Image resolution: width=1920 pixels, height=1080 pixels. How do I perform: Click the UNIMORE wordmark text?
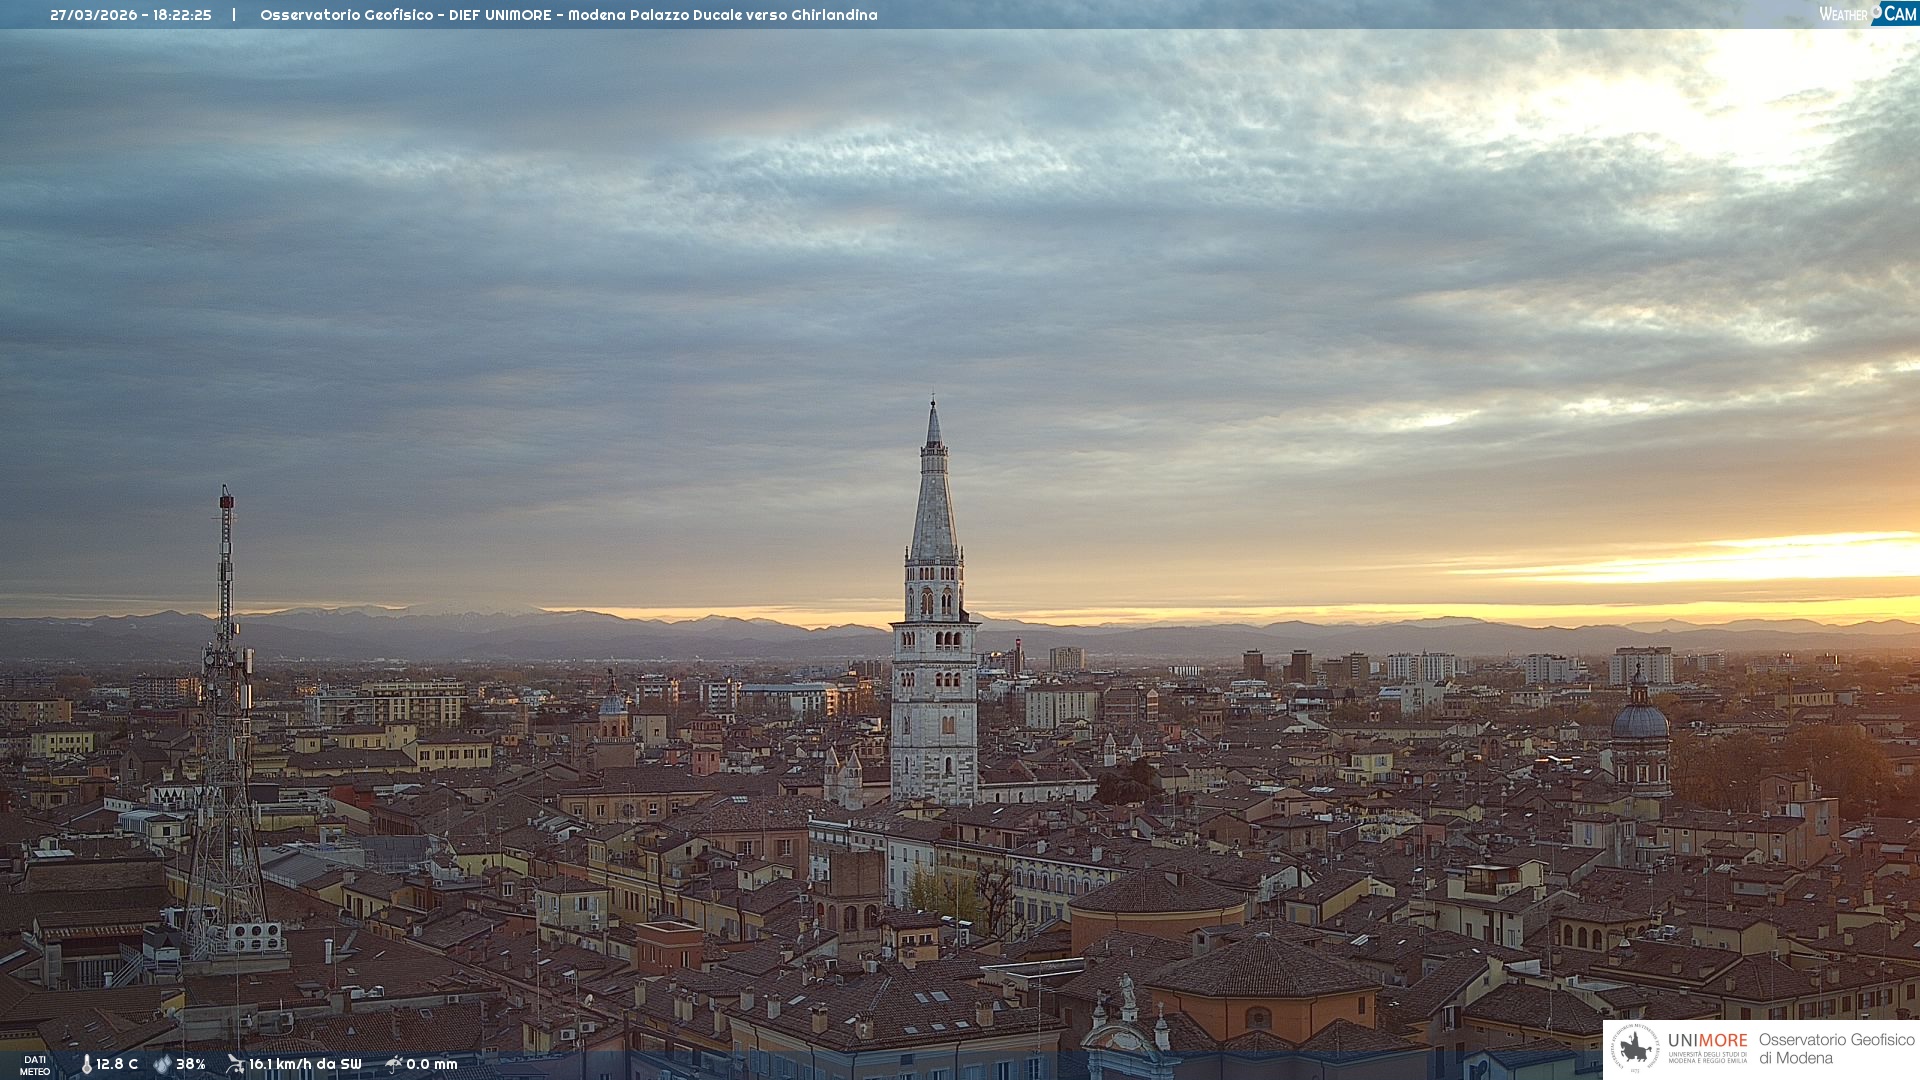pyautogui.click(x=1707, y=1040)
